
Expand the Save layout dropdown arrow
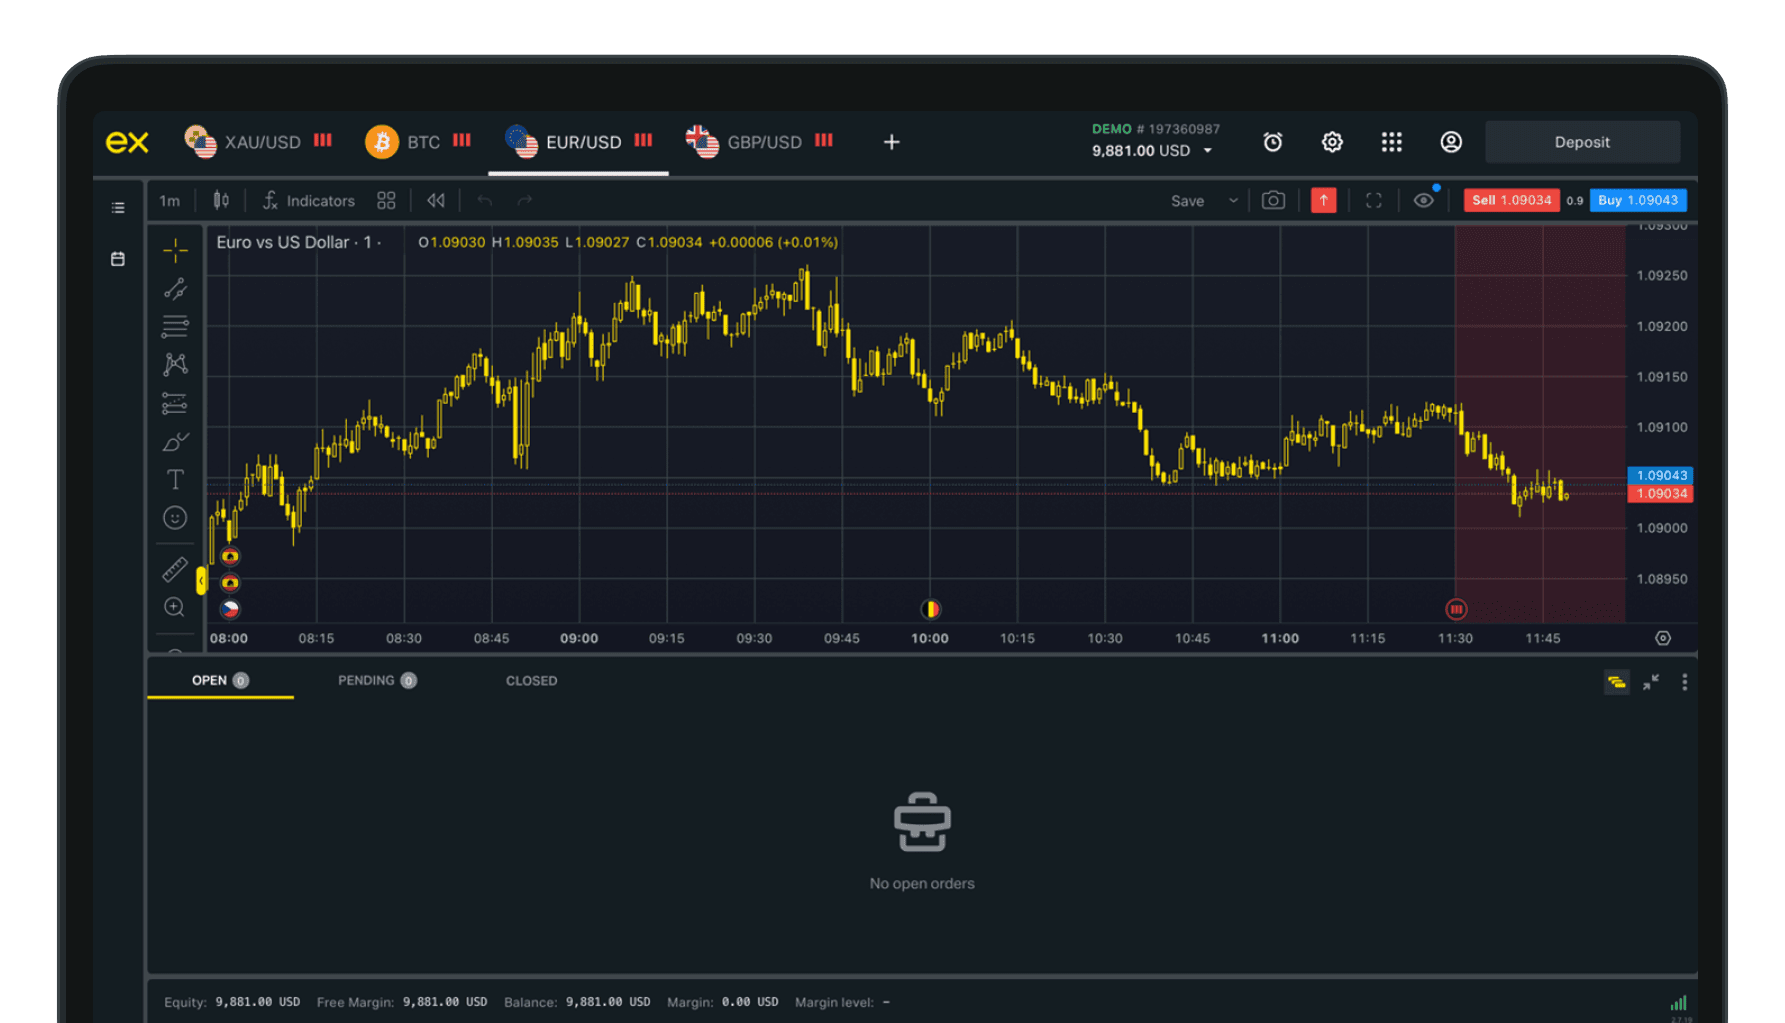(1233, 200)
